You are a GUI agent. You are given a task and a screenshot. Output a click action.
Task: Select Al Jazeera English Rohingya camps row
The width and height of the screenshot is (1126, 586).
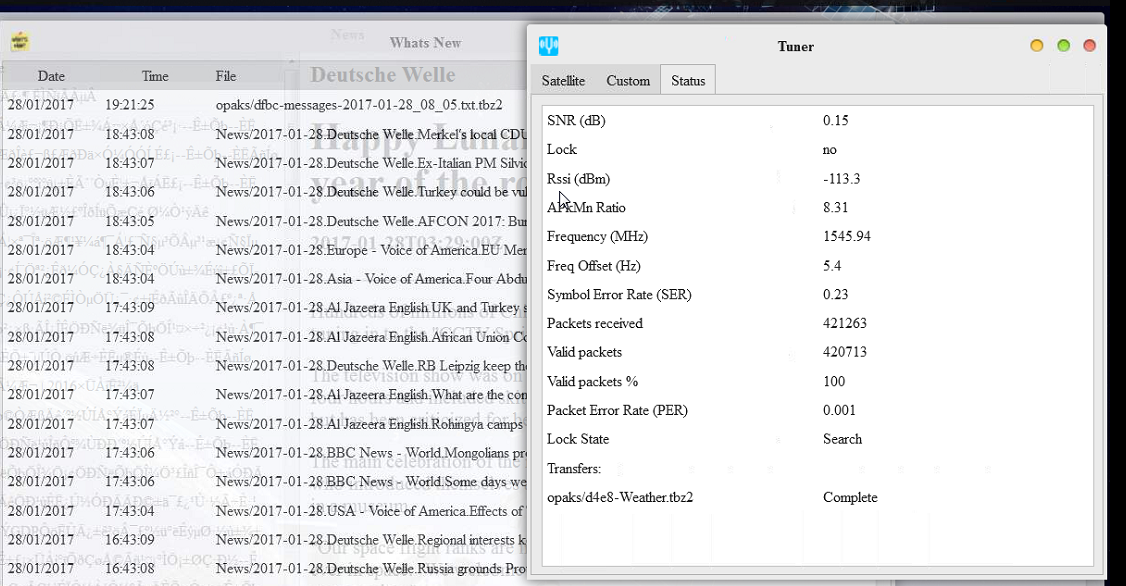pyautogui.click(x=264, y=424)
